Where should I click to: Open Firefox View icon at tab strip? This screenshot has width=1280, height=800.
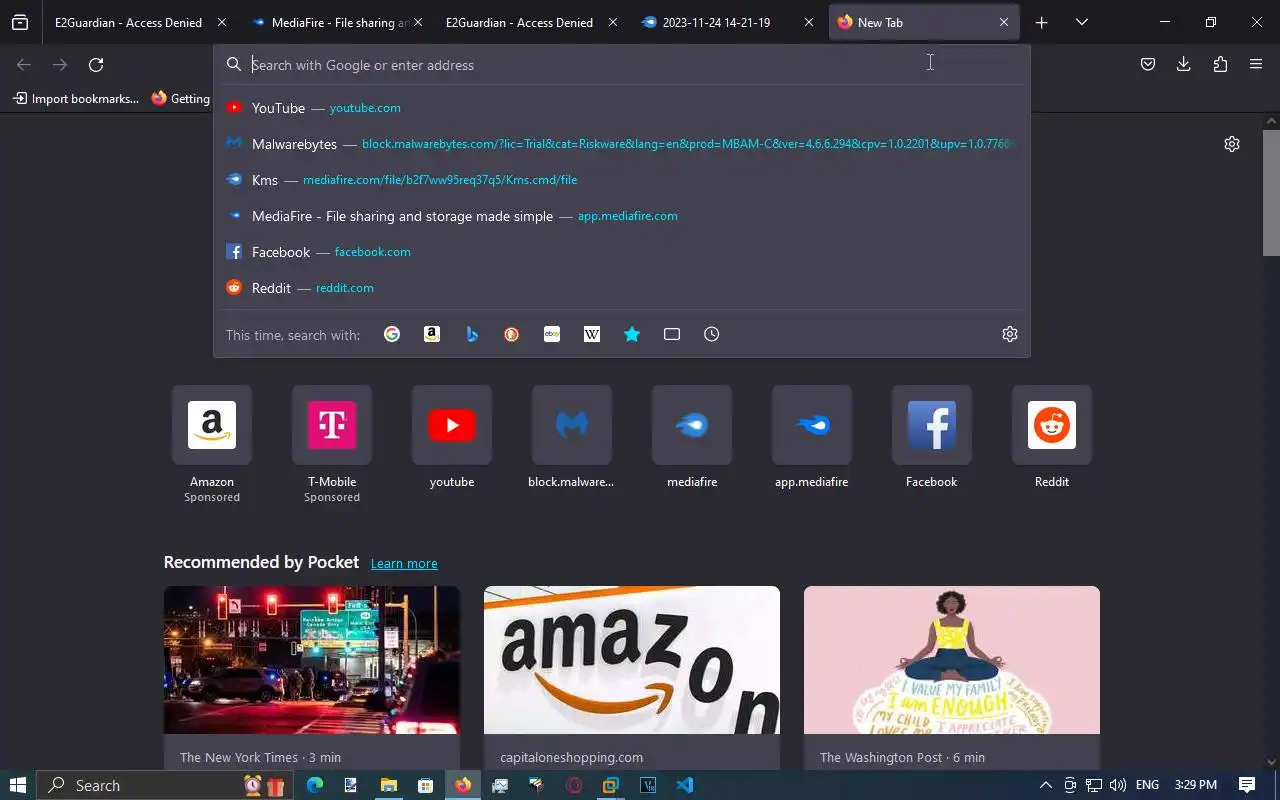20,22
